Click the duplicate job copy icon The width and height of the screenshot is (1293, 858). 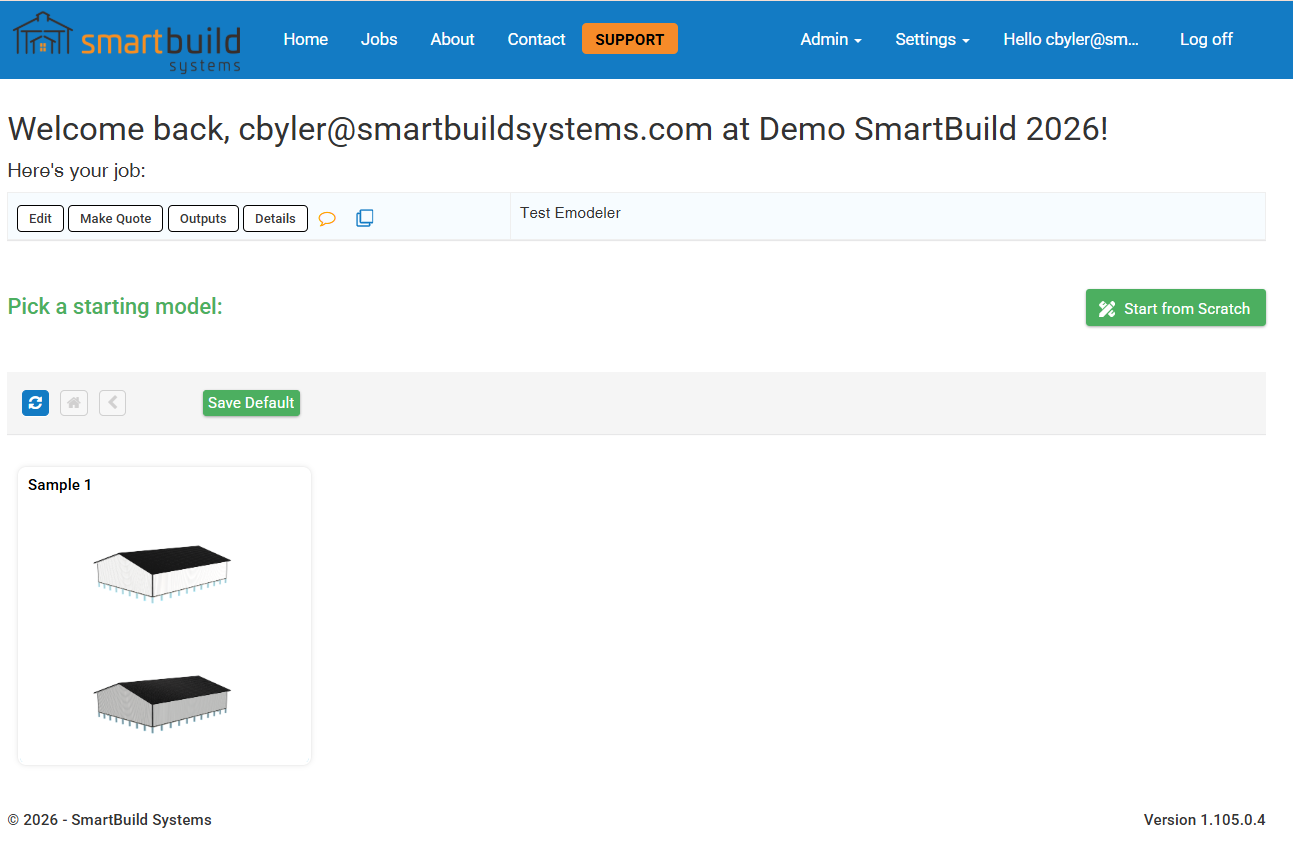click(365, 218)
